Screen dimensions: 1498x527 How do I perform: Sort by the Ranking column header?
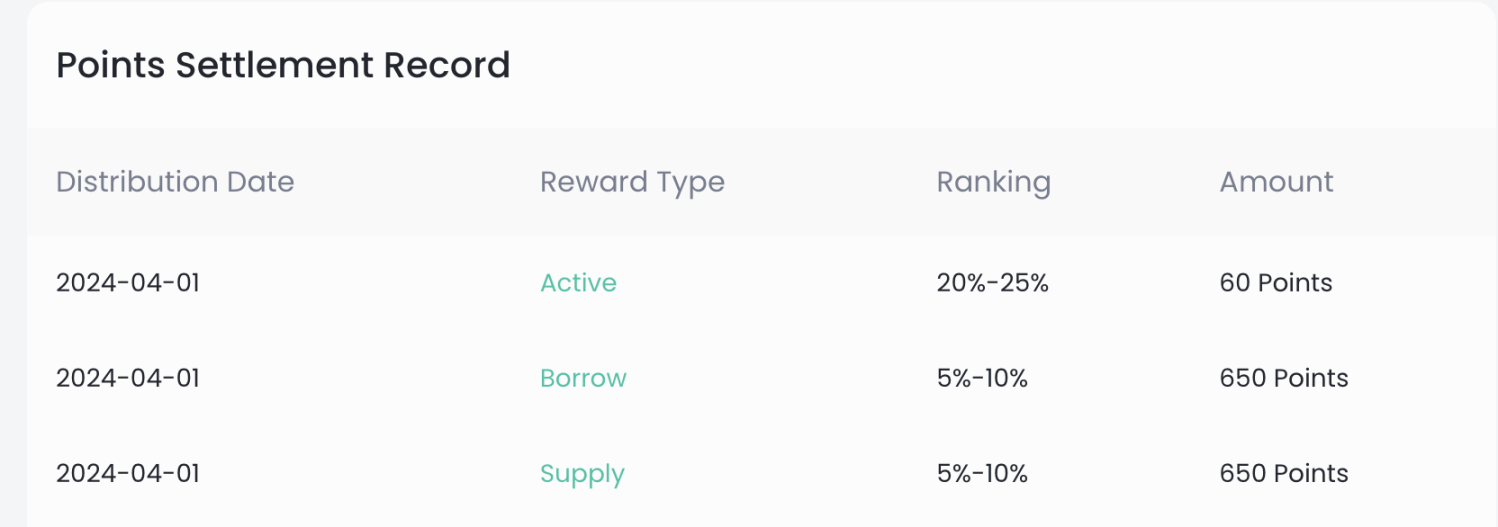point(993,182)
